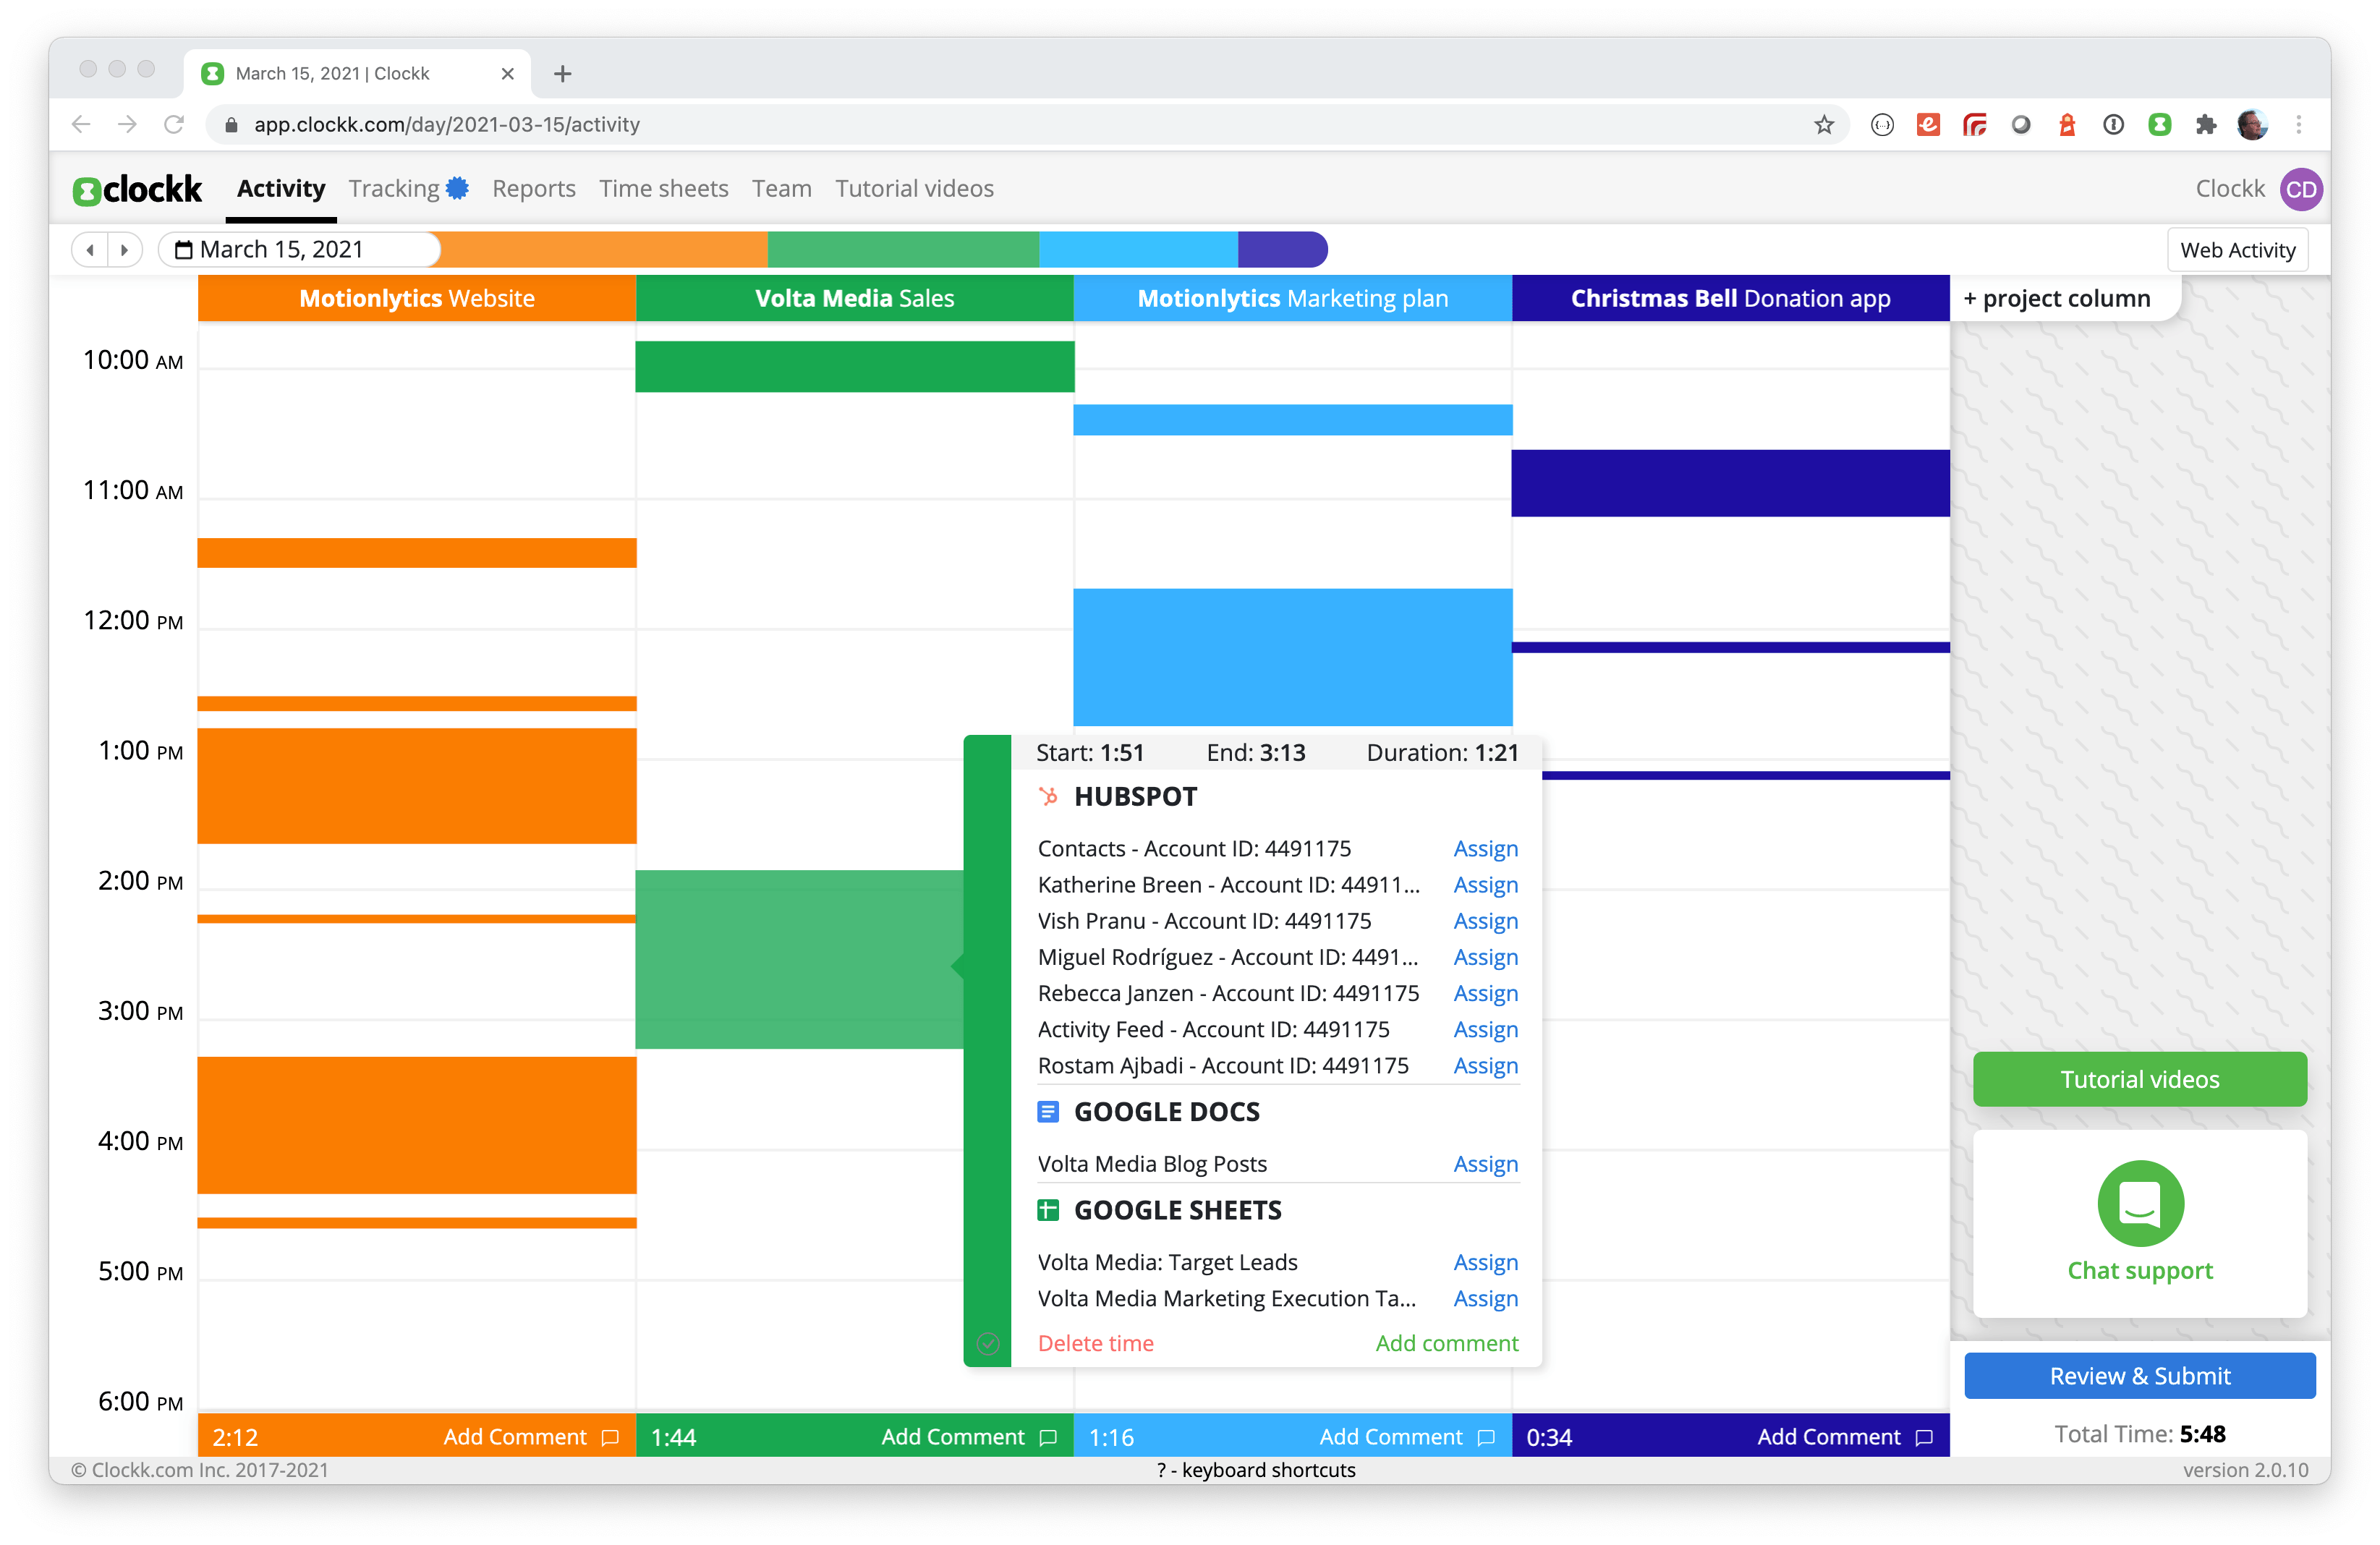Open the Extensions puzzle icon
This screenshot has width=2380, height=1545.
(x=2206, y=124)
